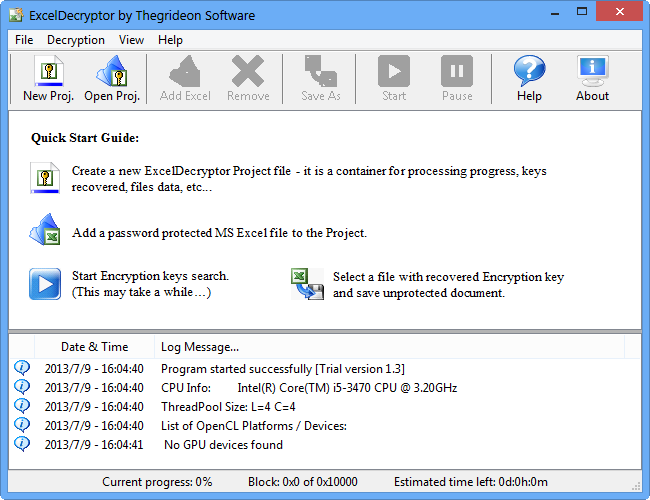This screenshot has width=650, height=500.
Task: Open the View menu
Action: click(x=131, y=40)
